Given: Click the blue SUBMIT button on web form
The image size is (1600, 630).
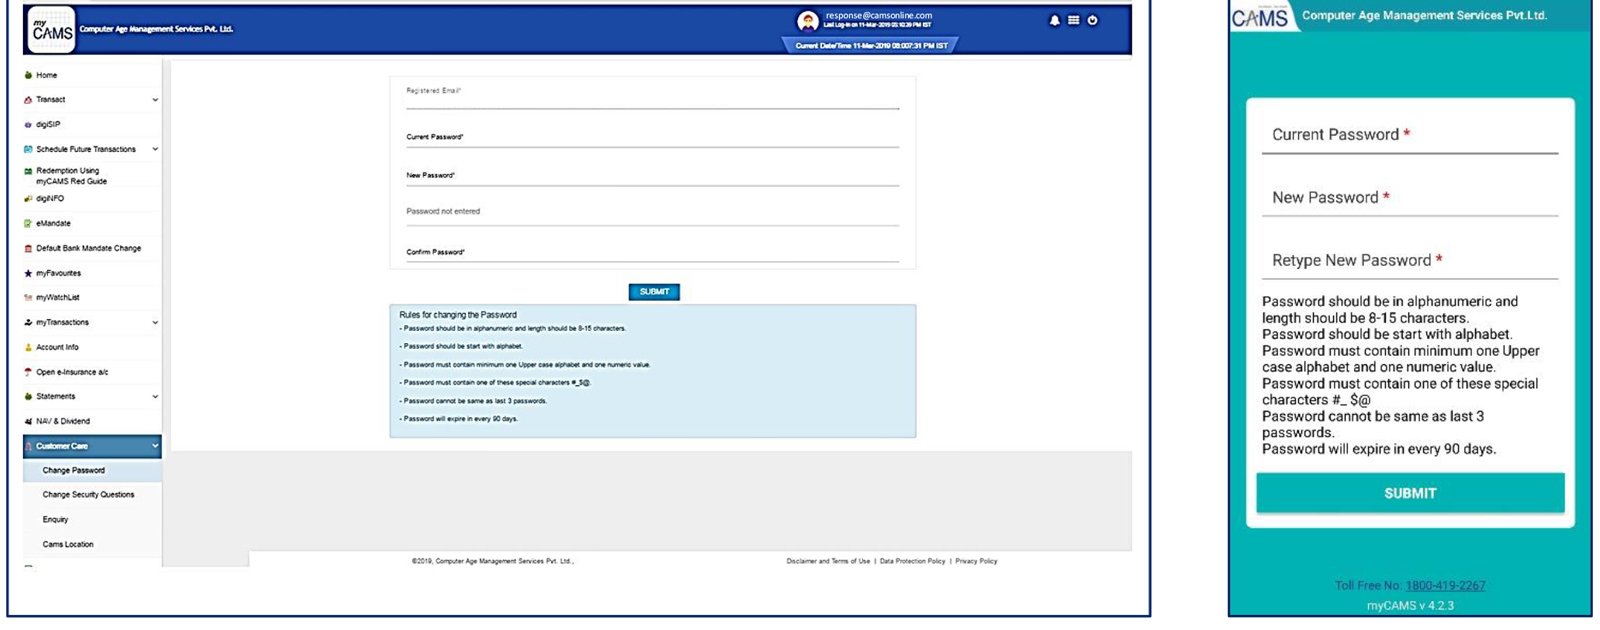Looking at the screenshot, I should click(654, 292).
